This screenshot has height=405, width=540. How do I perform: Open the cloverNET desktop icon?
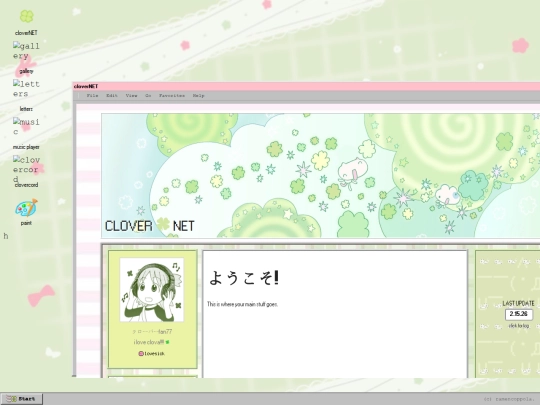click(x=27, y=16)
